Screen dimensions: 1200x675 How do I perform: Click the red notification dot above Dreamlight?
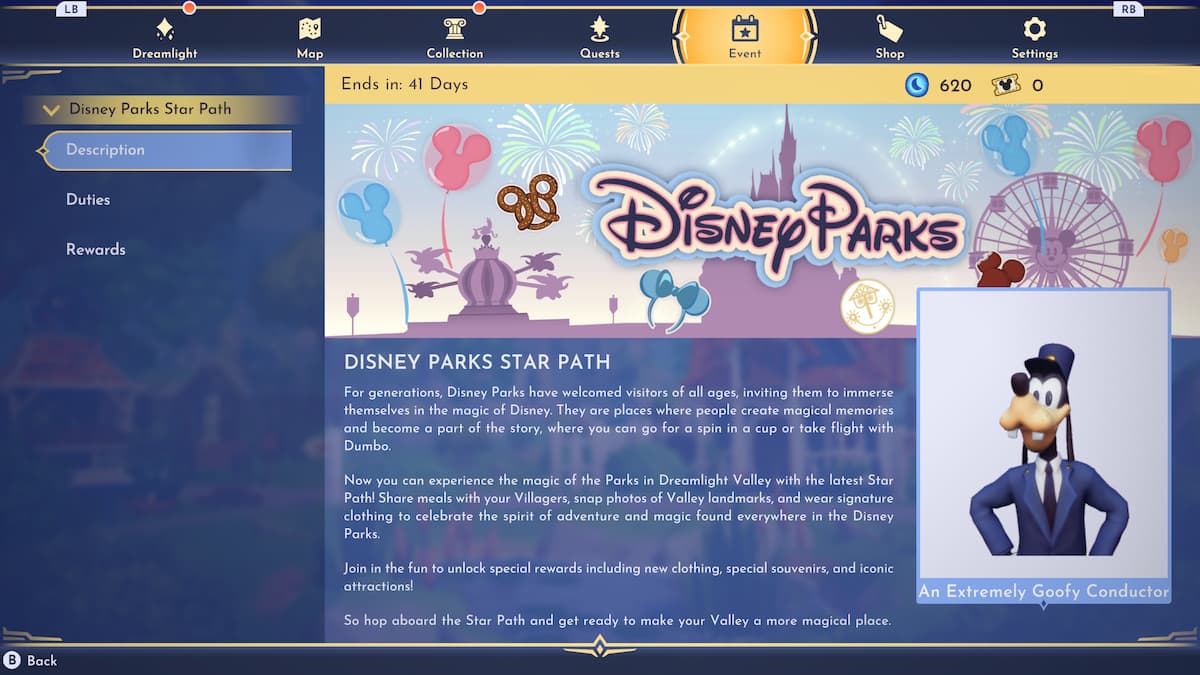tap(189, 7)
